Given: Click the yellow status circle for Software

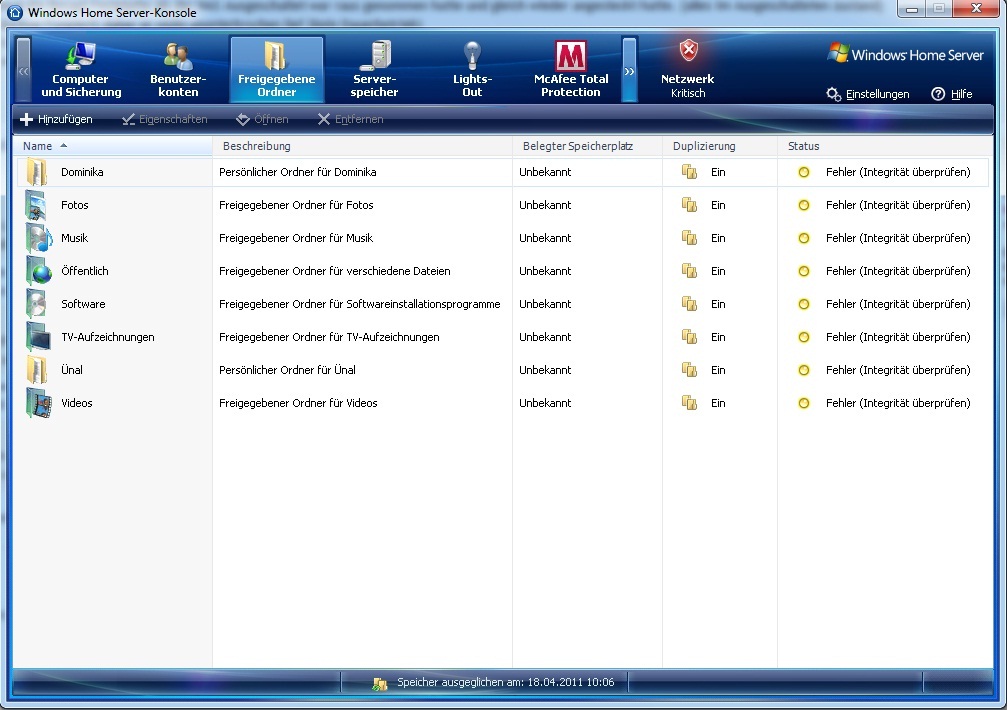Looking at the screenshot, I should [803, 304].
